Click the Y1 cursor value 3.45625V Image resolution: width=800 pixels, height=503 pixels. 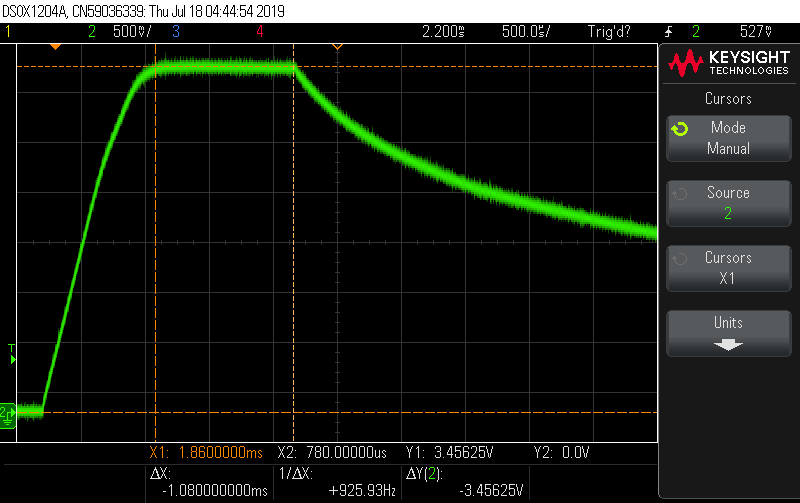pyautogui.click(x=464, y=452)
